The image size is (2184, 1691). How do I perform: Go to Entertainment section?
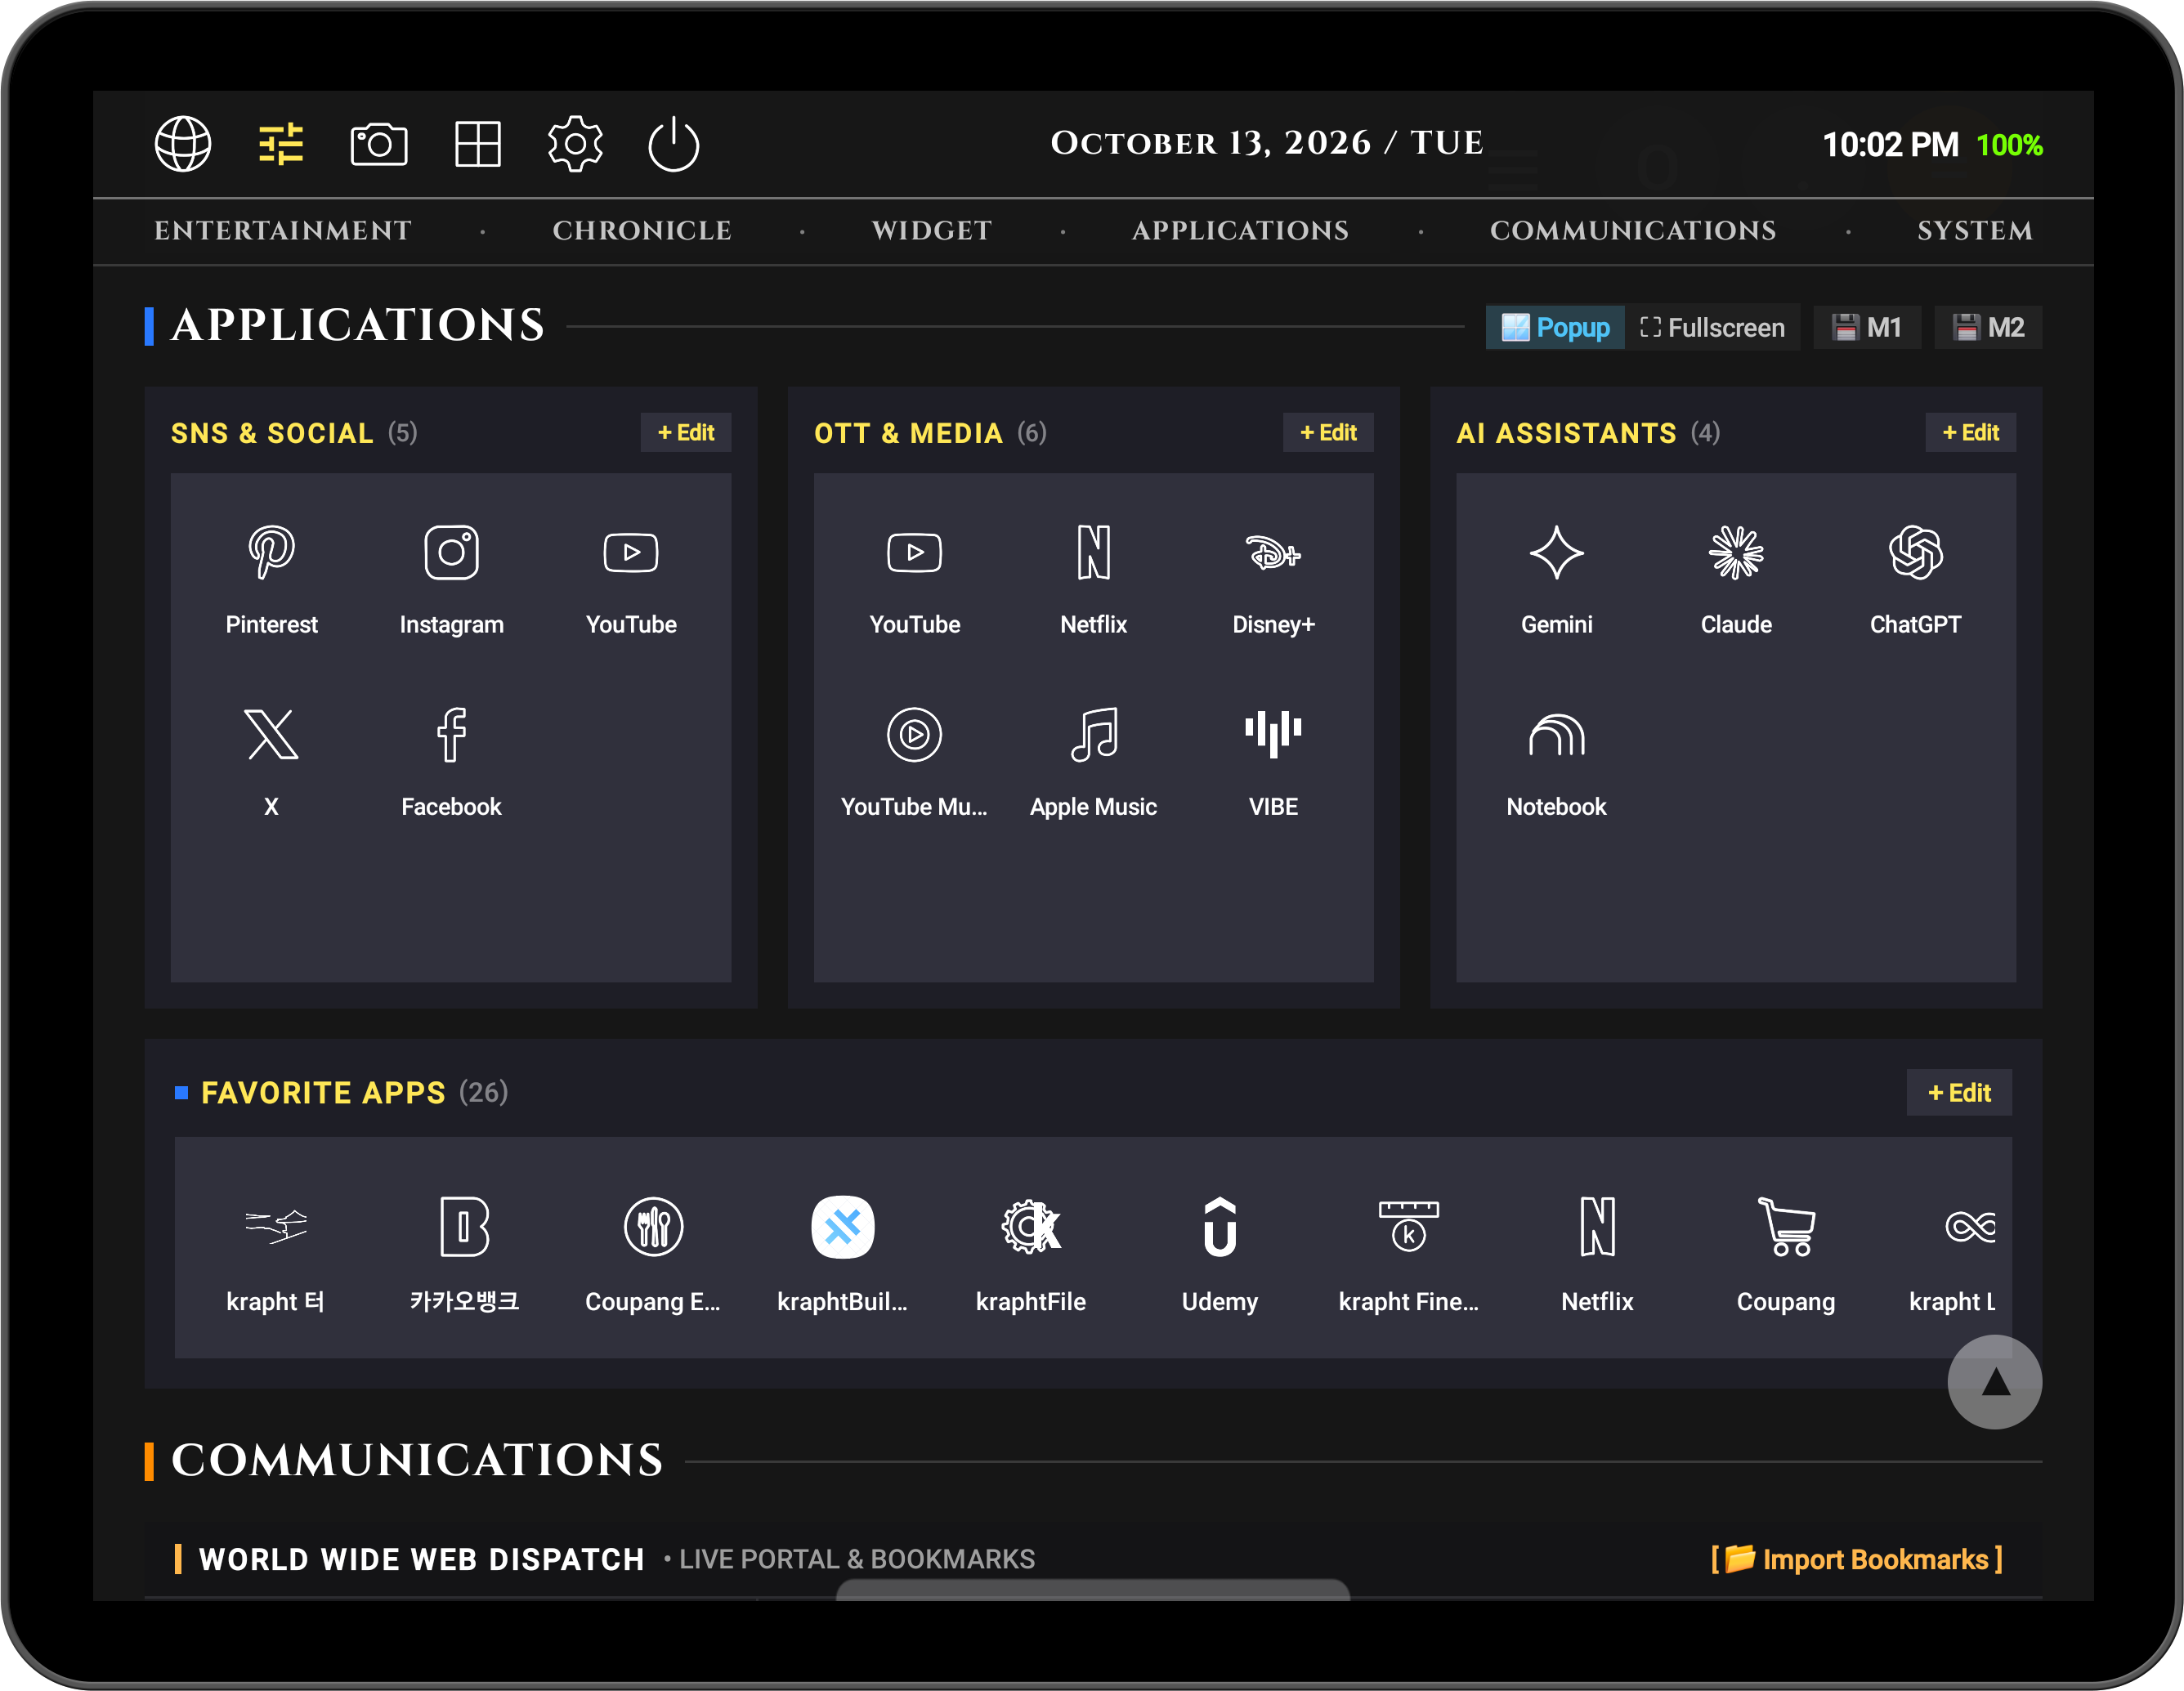pos(283,231)
